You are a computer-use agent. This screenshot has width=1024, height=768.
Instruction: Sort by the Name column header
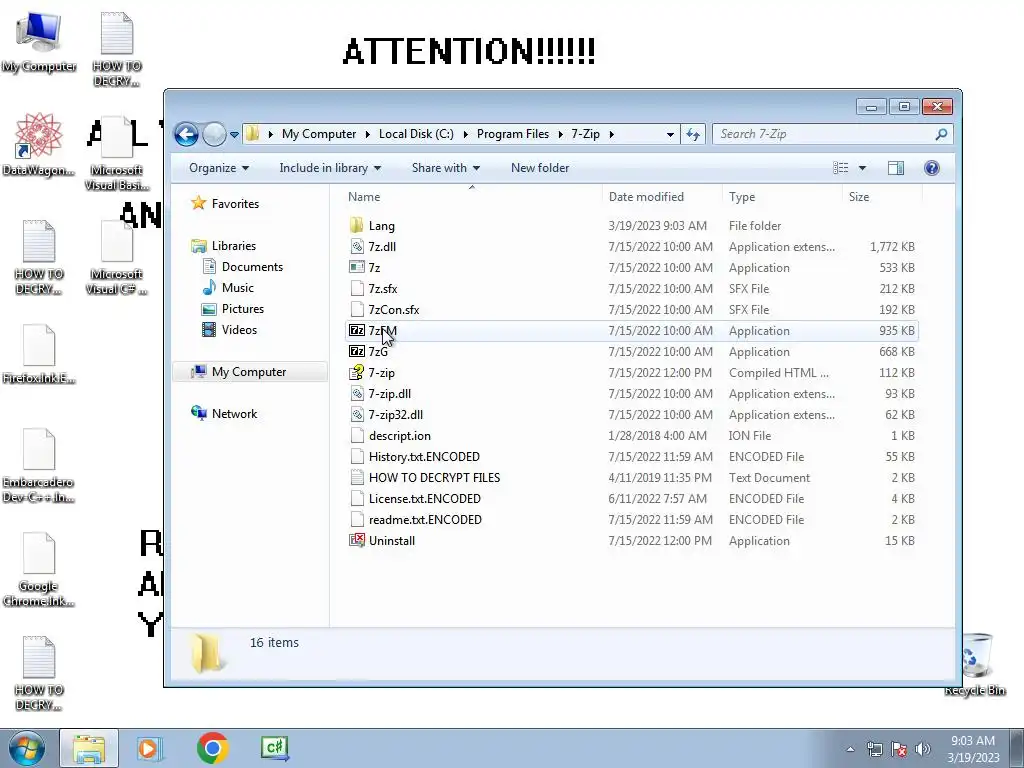[364, 197]
